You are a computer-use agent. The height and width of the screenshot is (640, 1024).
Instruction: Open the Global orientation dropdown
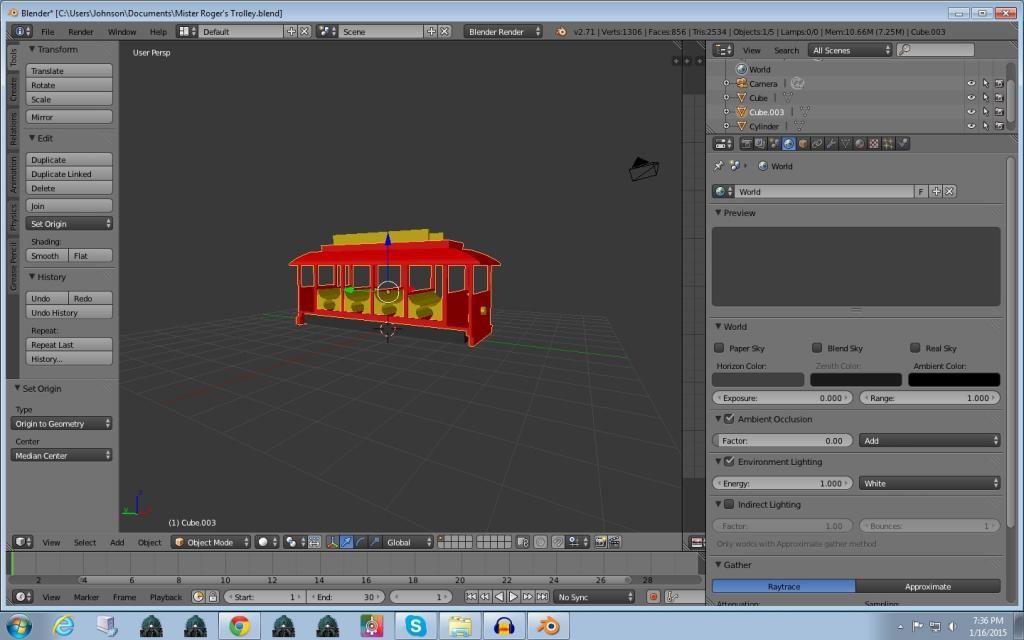point(408,542)
